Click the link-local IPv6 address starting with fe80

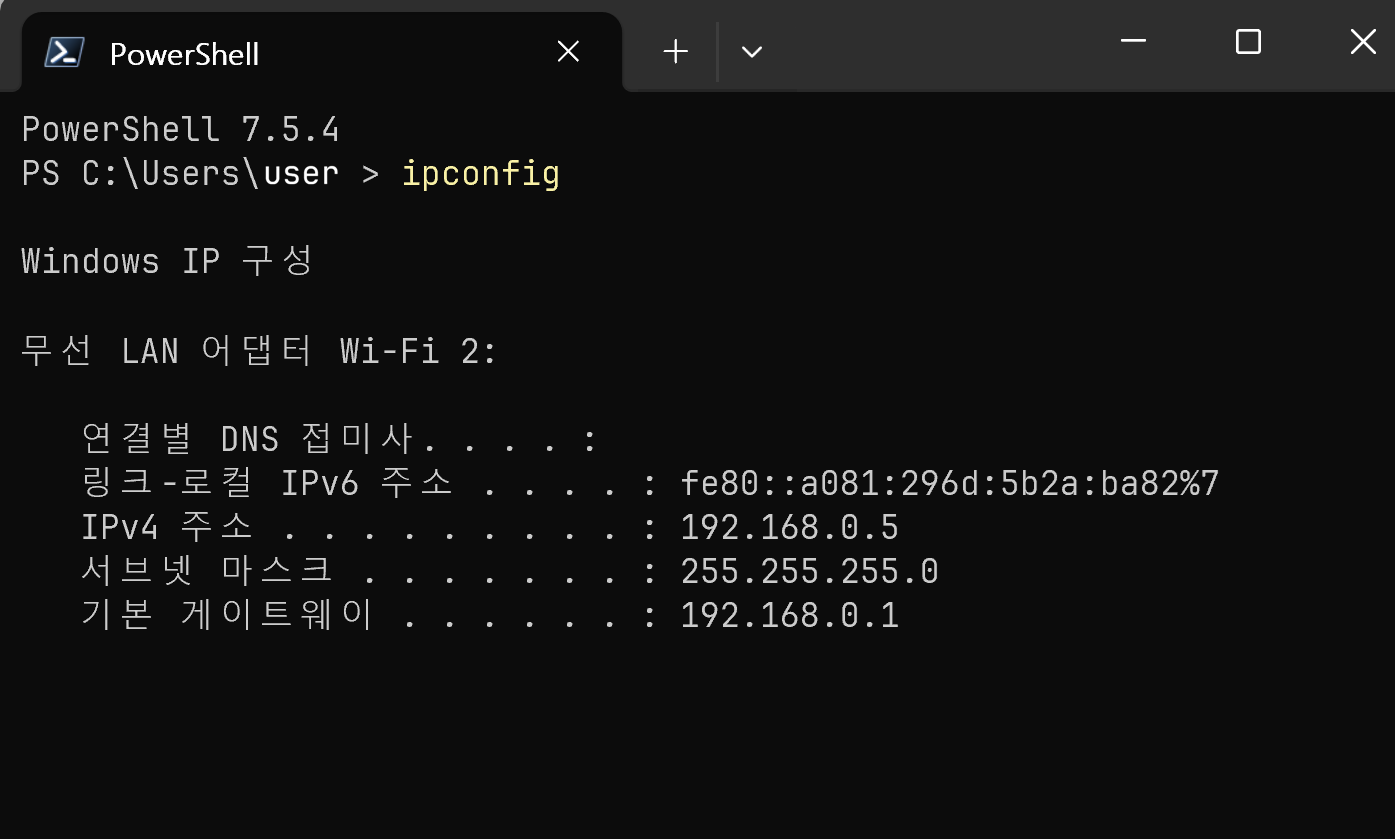pyautogui.click(x=949, y=484)
